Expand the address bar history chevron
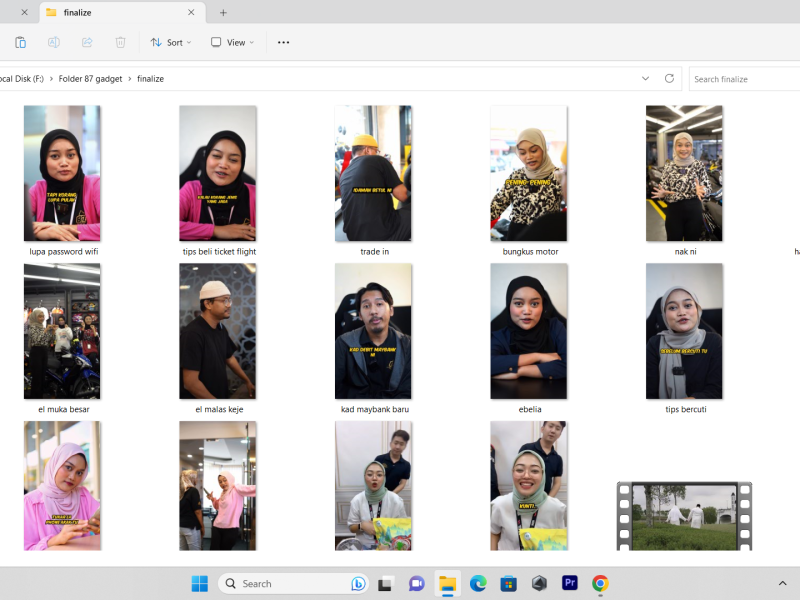This screenshot has height=600, width=800. (x=646, y=78)
